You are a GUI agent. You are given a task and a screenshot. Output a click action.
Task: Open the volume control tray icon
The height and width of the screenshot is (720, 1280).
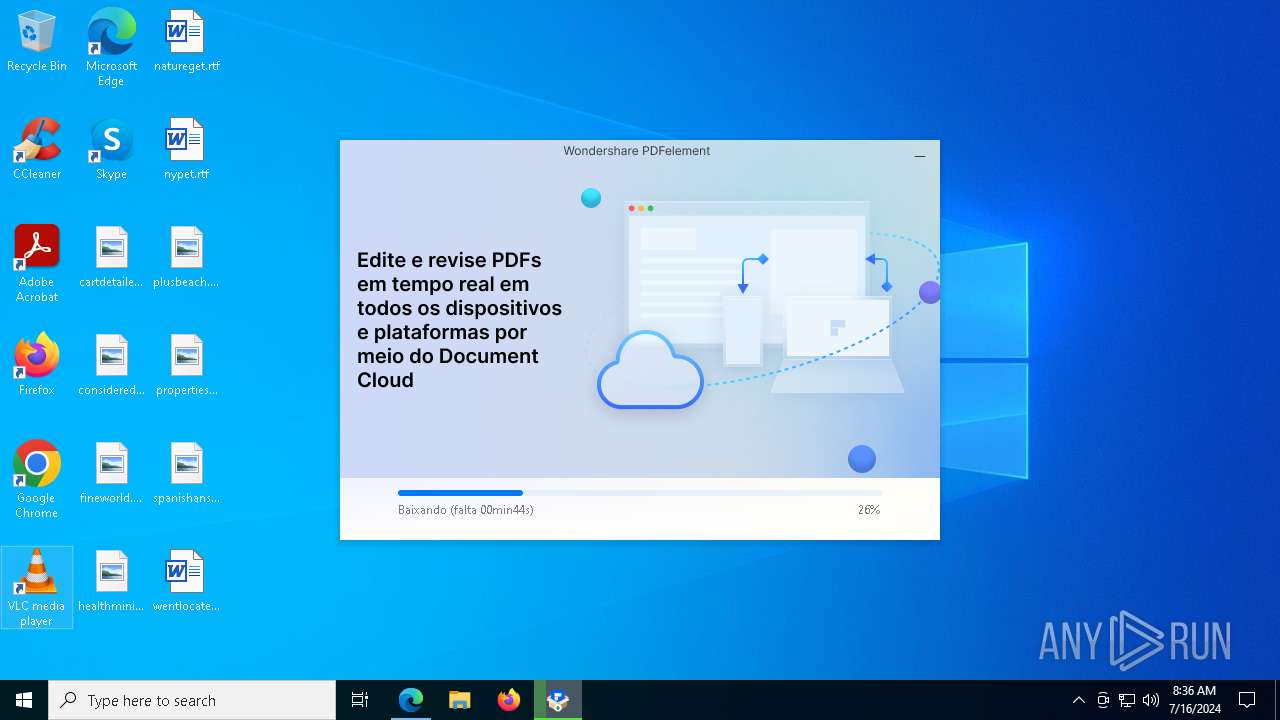(1151, 700)
